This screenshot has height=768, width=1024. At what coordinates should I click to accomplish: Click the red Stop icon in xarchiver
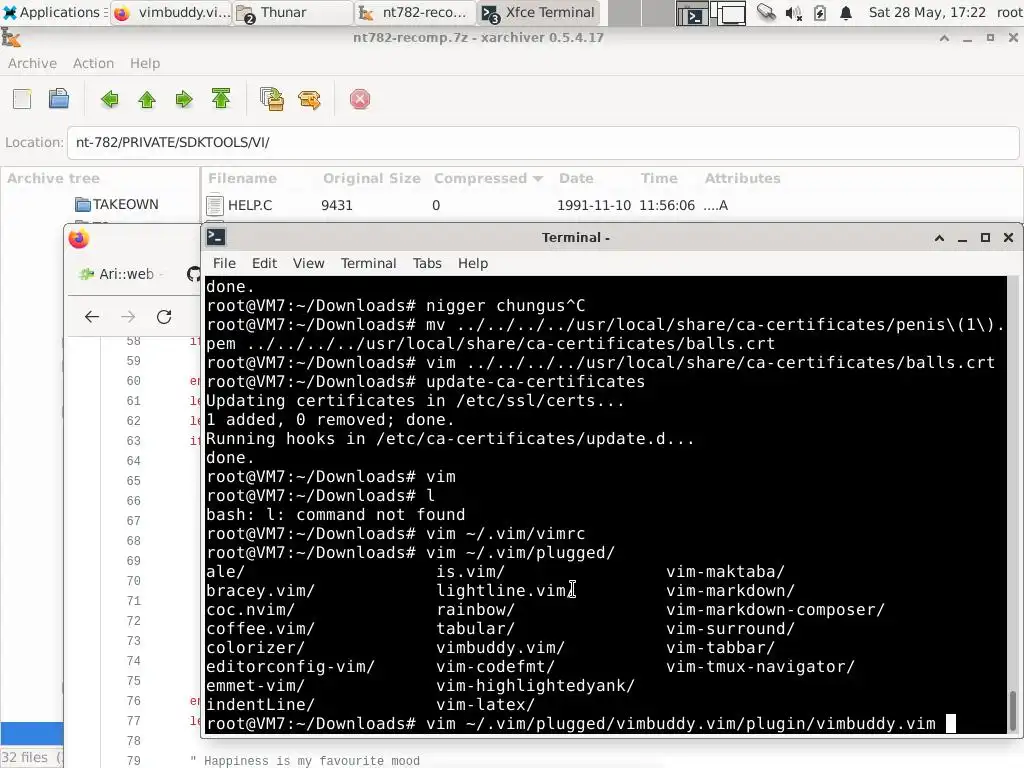point(360,99)
